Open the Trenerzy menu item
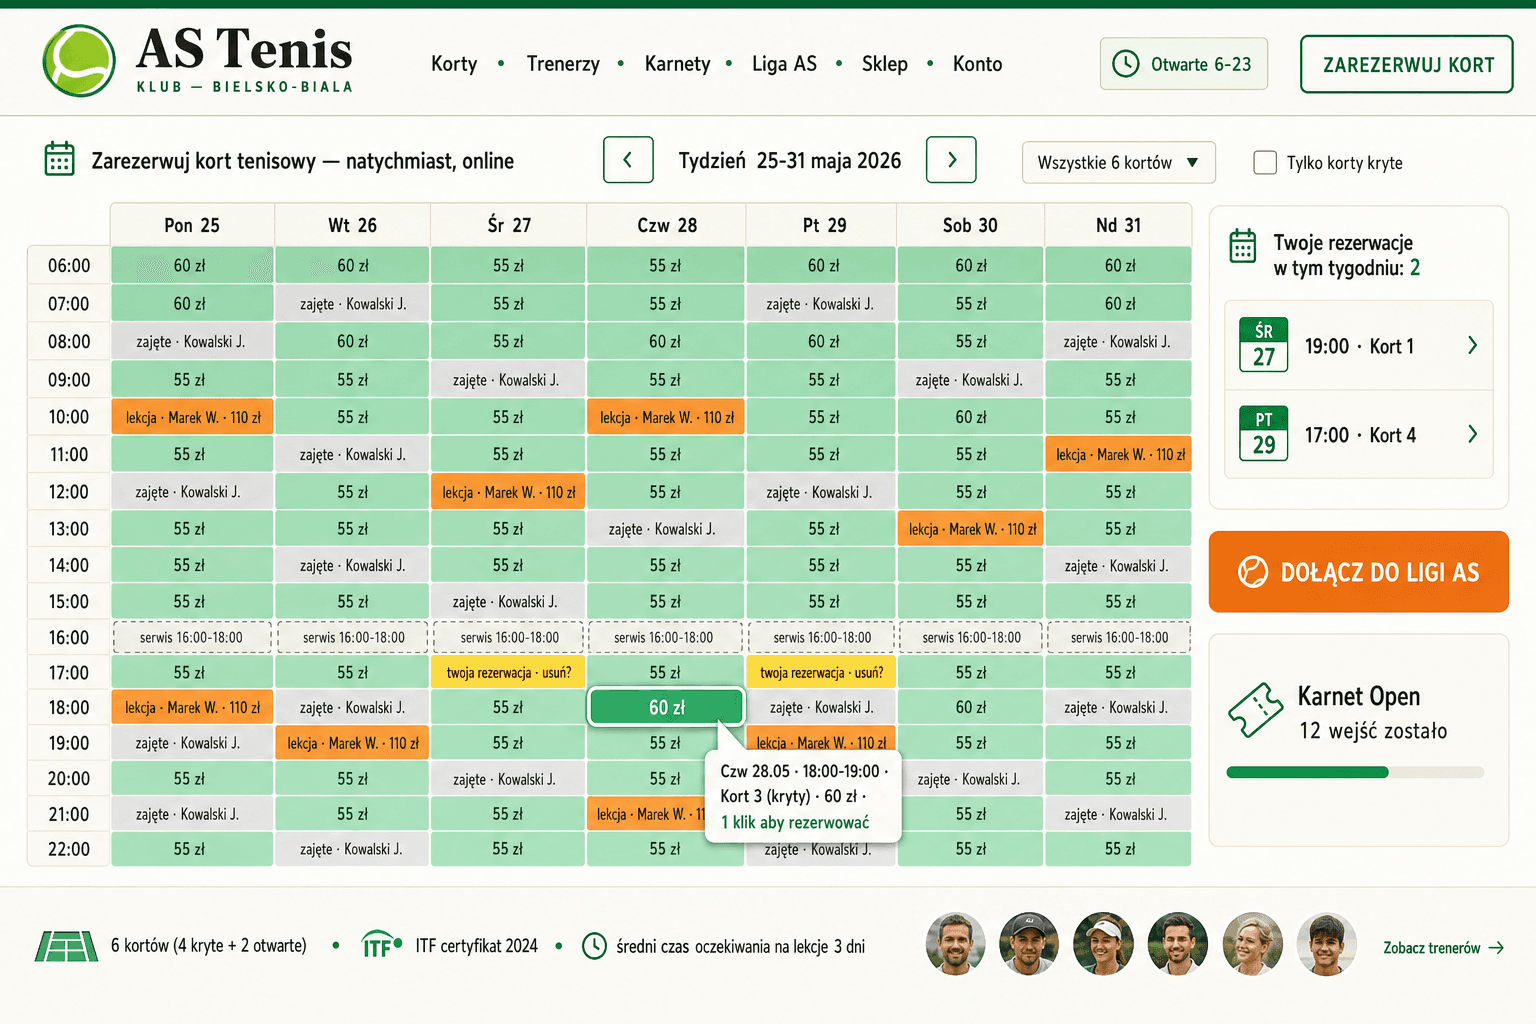This screenshot has width=1536, height=1024. (x=563, y=64)
